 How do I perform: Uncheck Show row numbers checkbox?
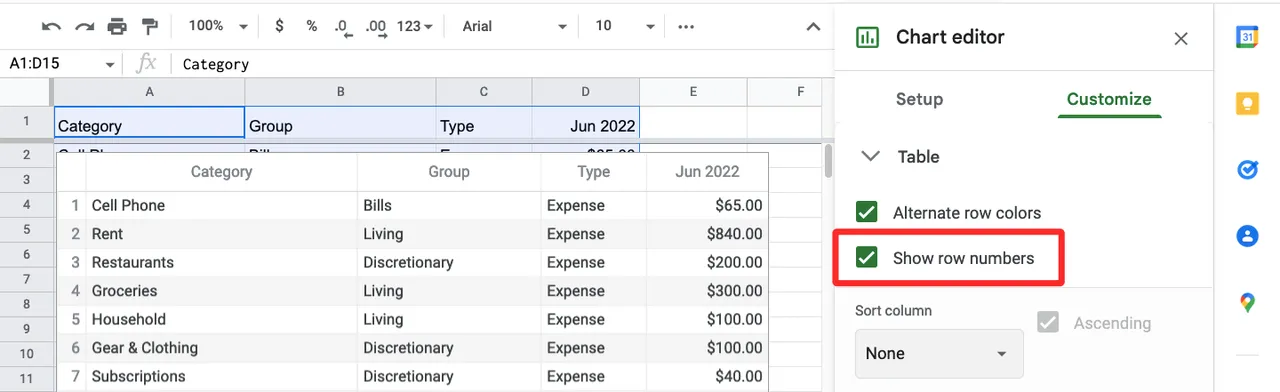tap(866, 258)
